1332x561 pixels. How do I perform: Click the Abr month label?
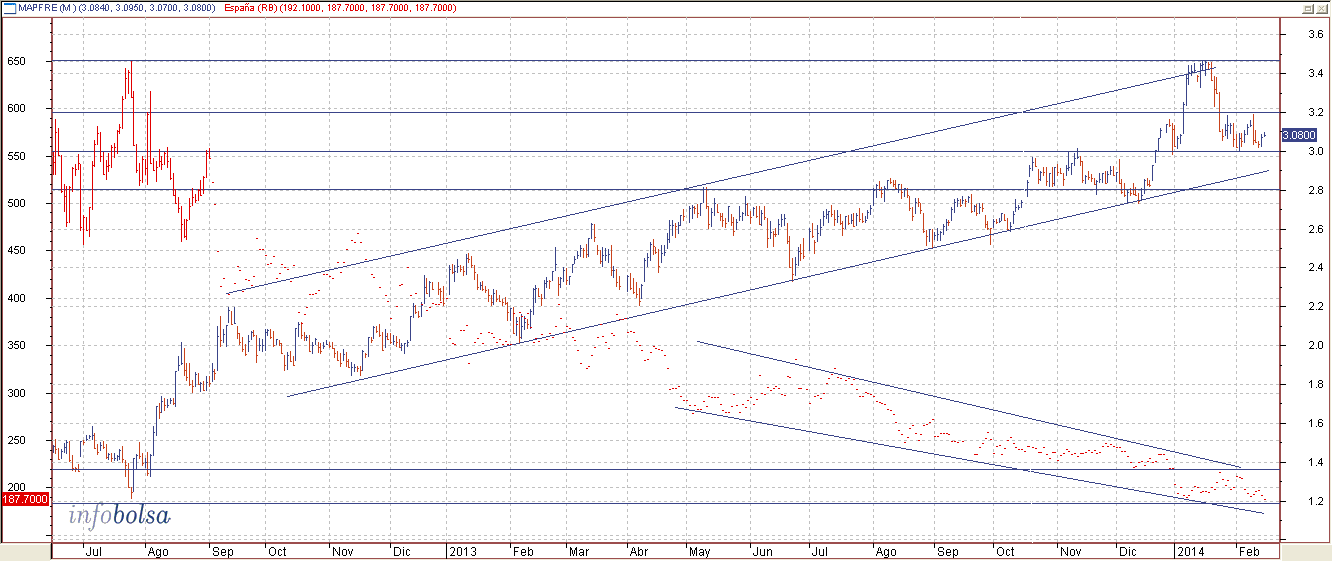click(638, 551)
